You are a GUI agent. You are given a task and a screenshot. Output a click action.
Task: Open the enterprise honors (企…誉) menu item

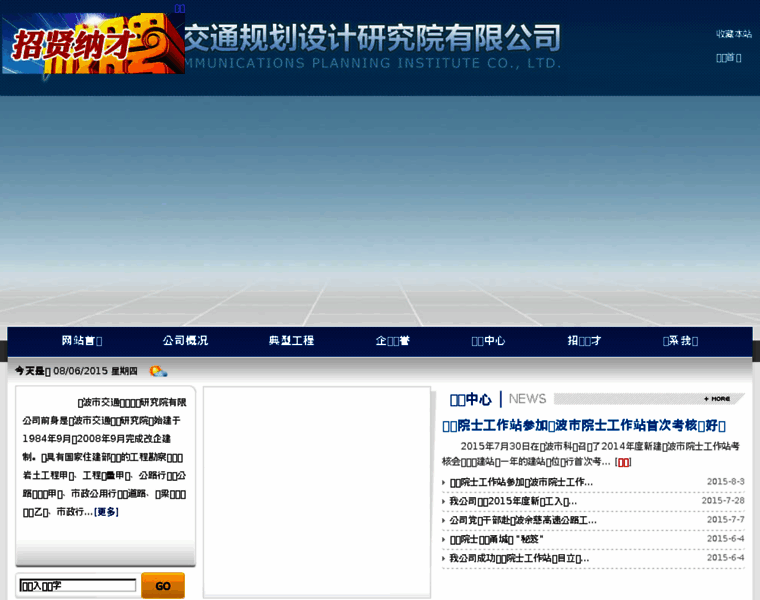click(x=393, y=341)
